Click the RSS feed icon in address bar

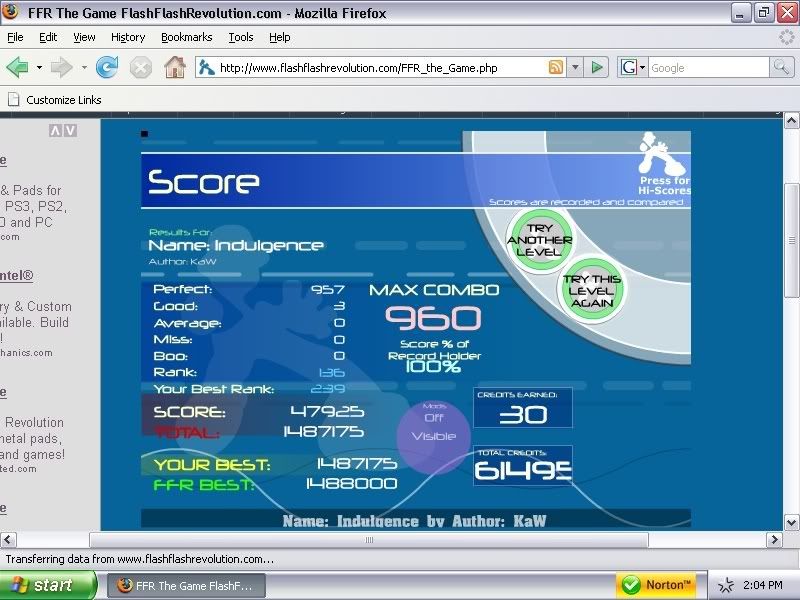tap(555, 68)
